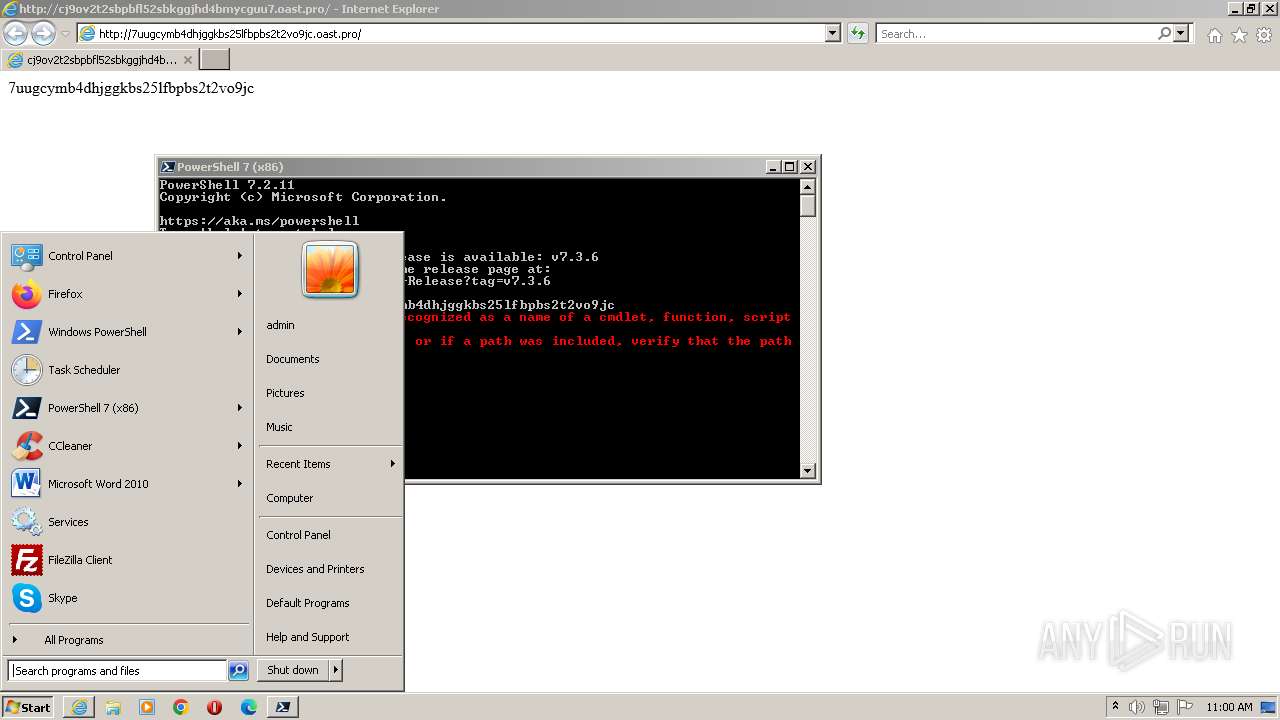Click the Skype icon in Start menu

(x=26, y=598)
